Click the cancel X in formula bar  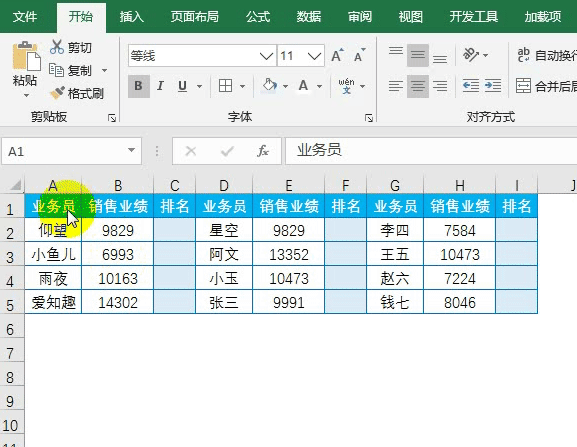click(191, 151)
